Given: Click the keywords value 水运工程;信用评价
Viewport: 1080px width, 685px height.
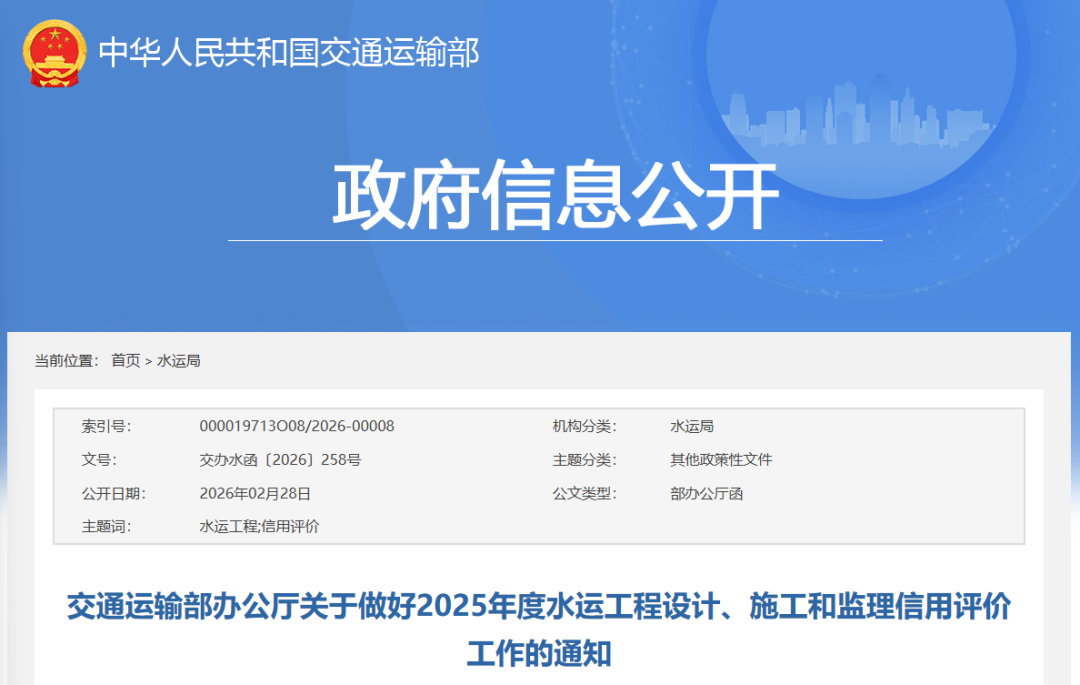Looking at the screenshot, I should (259, 526).
